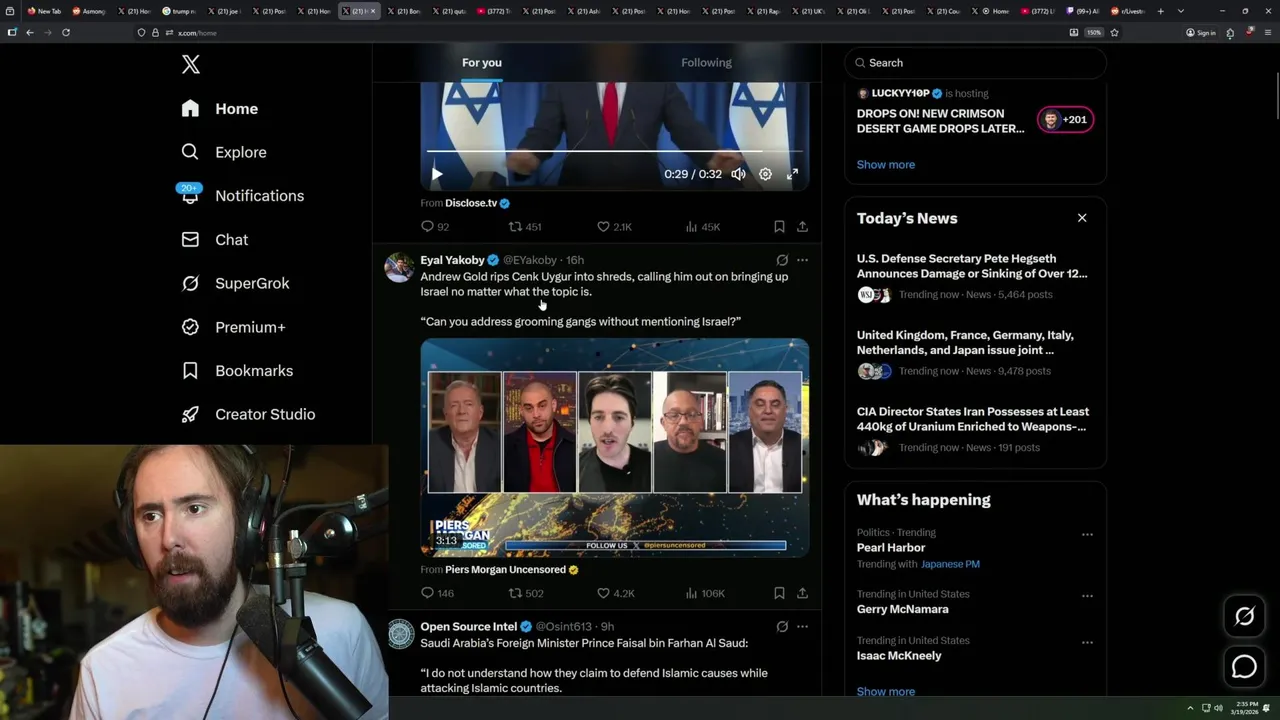Click the browser back arrow
Screen dimensions: 1280x720
point(30,33)
